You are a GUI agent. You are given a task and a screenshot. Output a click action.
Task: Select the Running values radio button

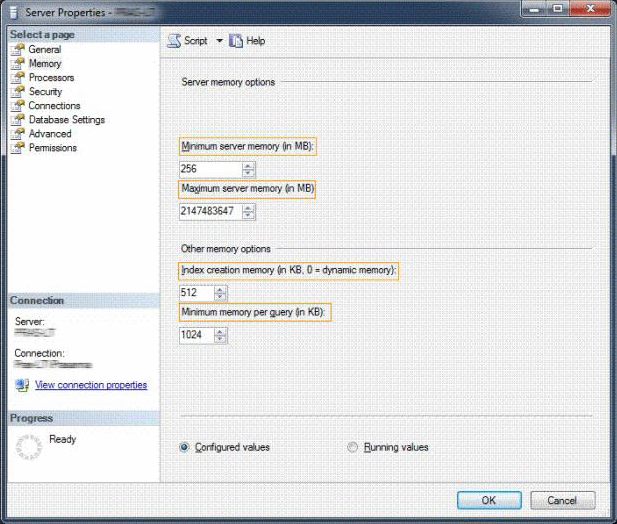pyautogui.click(x=352, y=447)
